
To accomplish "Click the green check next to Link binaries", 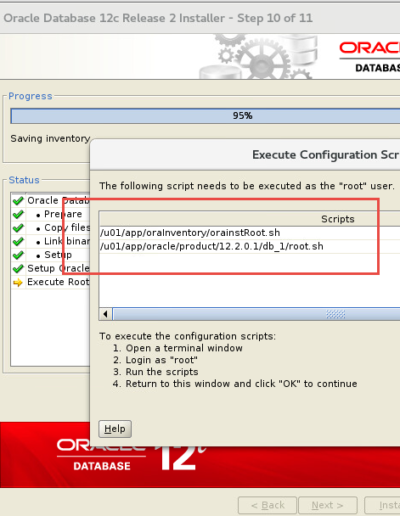I will pyautogui.click(x=18, y=241).
